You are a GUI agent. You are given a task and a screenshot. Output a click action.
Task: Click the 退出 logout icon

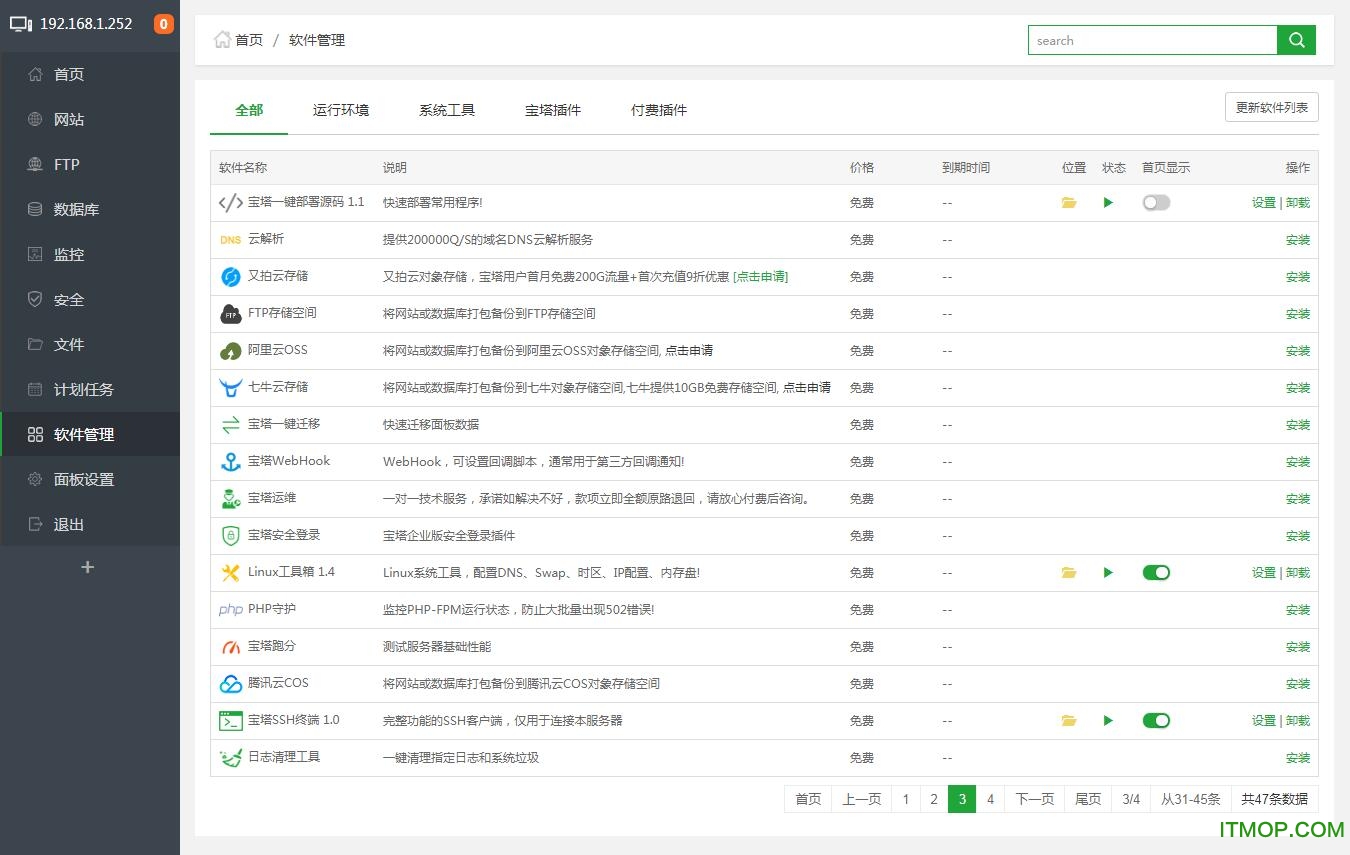(38, 524)
